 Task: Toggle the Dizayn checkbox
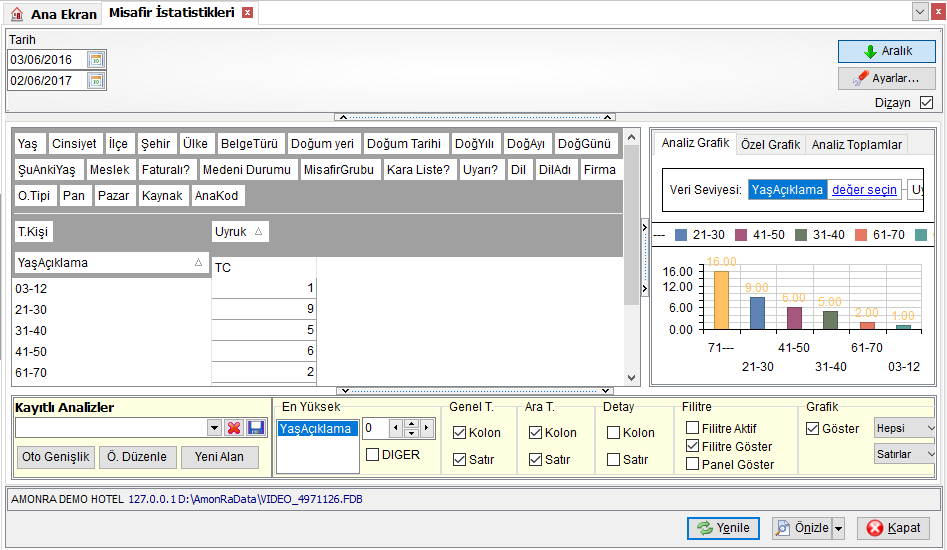click(x=926, y=103)
